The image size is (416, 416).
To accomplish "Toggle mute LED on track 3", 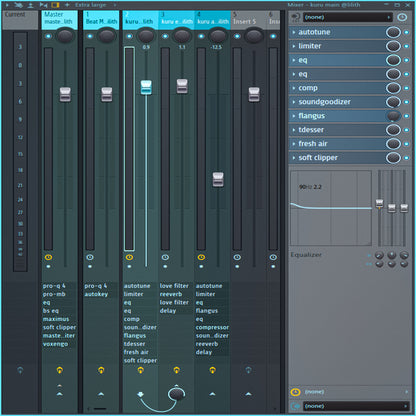I will point(165,36).
